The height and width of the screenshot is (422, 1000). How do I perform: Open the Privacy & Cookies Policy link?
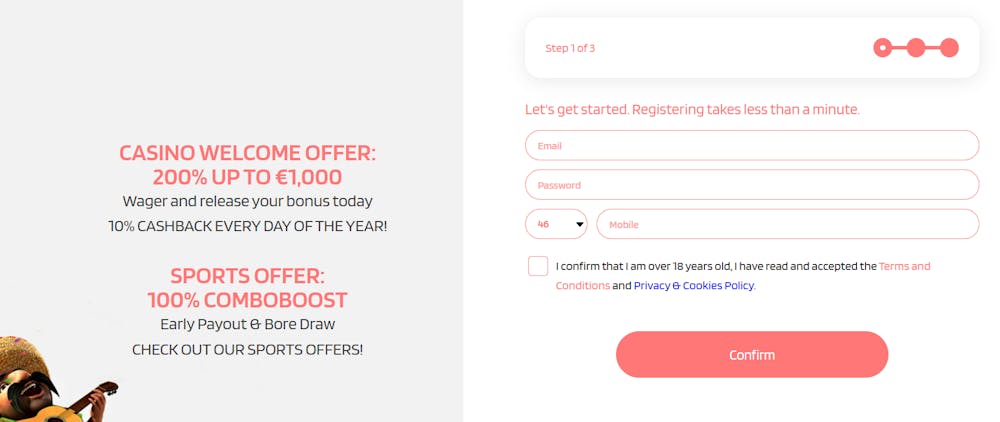tap(694, 286)
